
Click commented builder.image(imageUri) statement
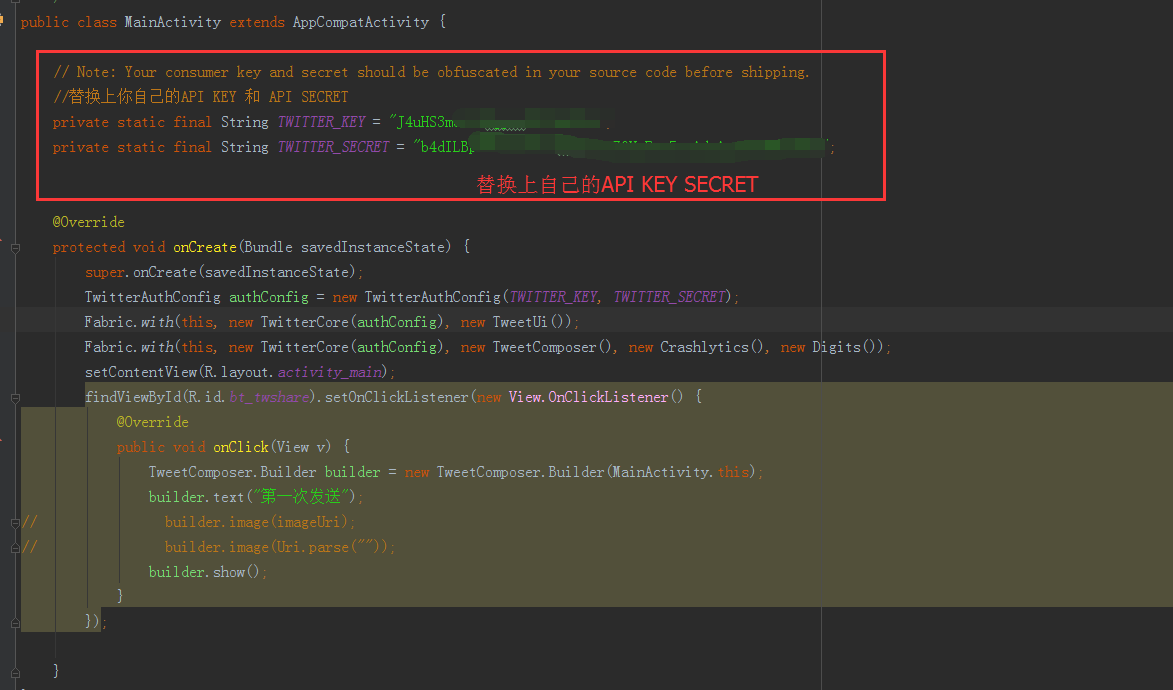[260, 522]
